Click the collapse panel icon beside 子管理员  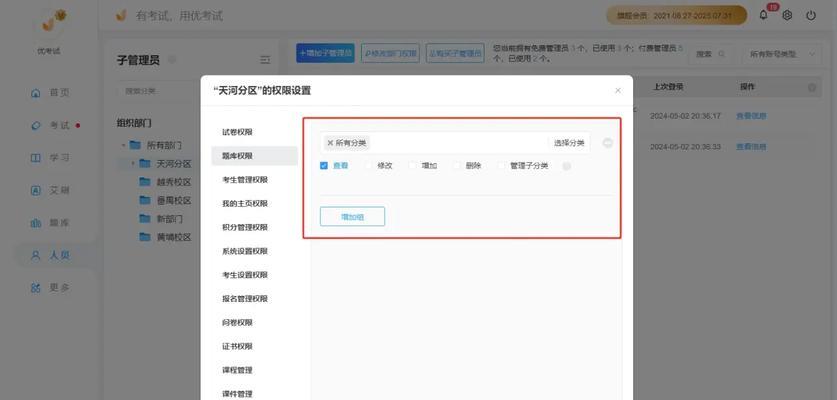click(265, 60)
